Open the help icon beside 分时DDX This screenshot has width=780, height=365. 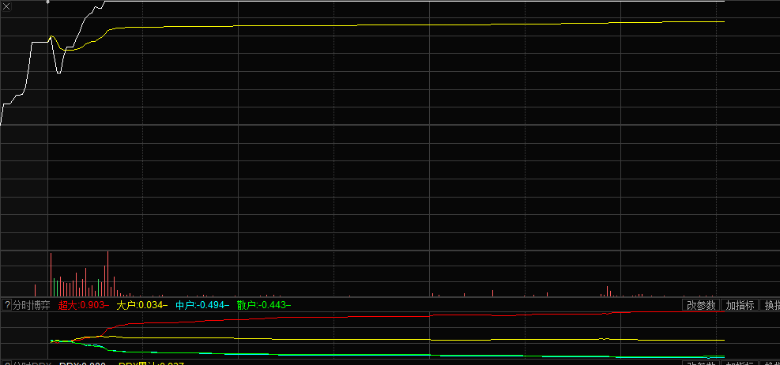pyautogui.click(x=6, y=363)
